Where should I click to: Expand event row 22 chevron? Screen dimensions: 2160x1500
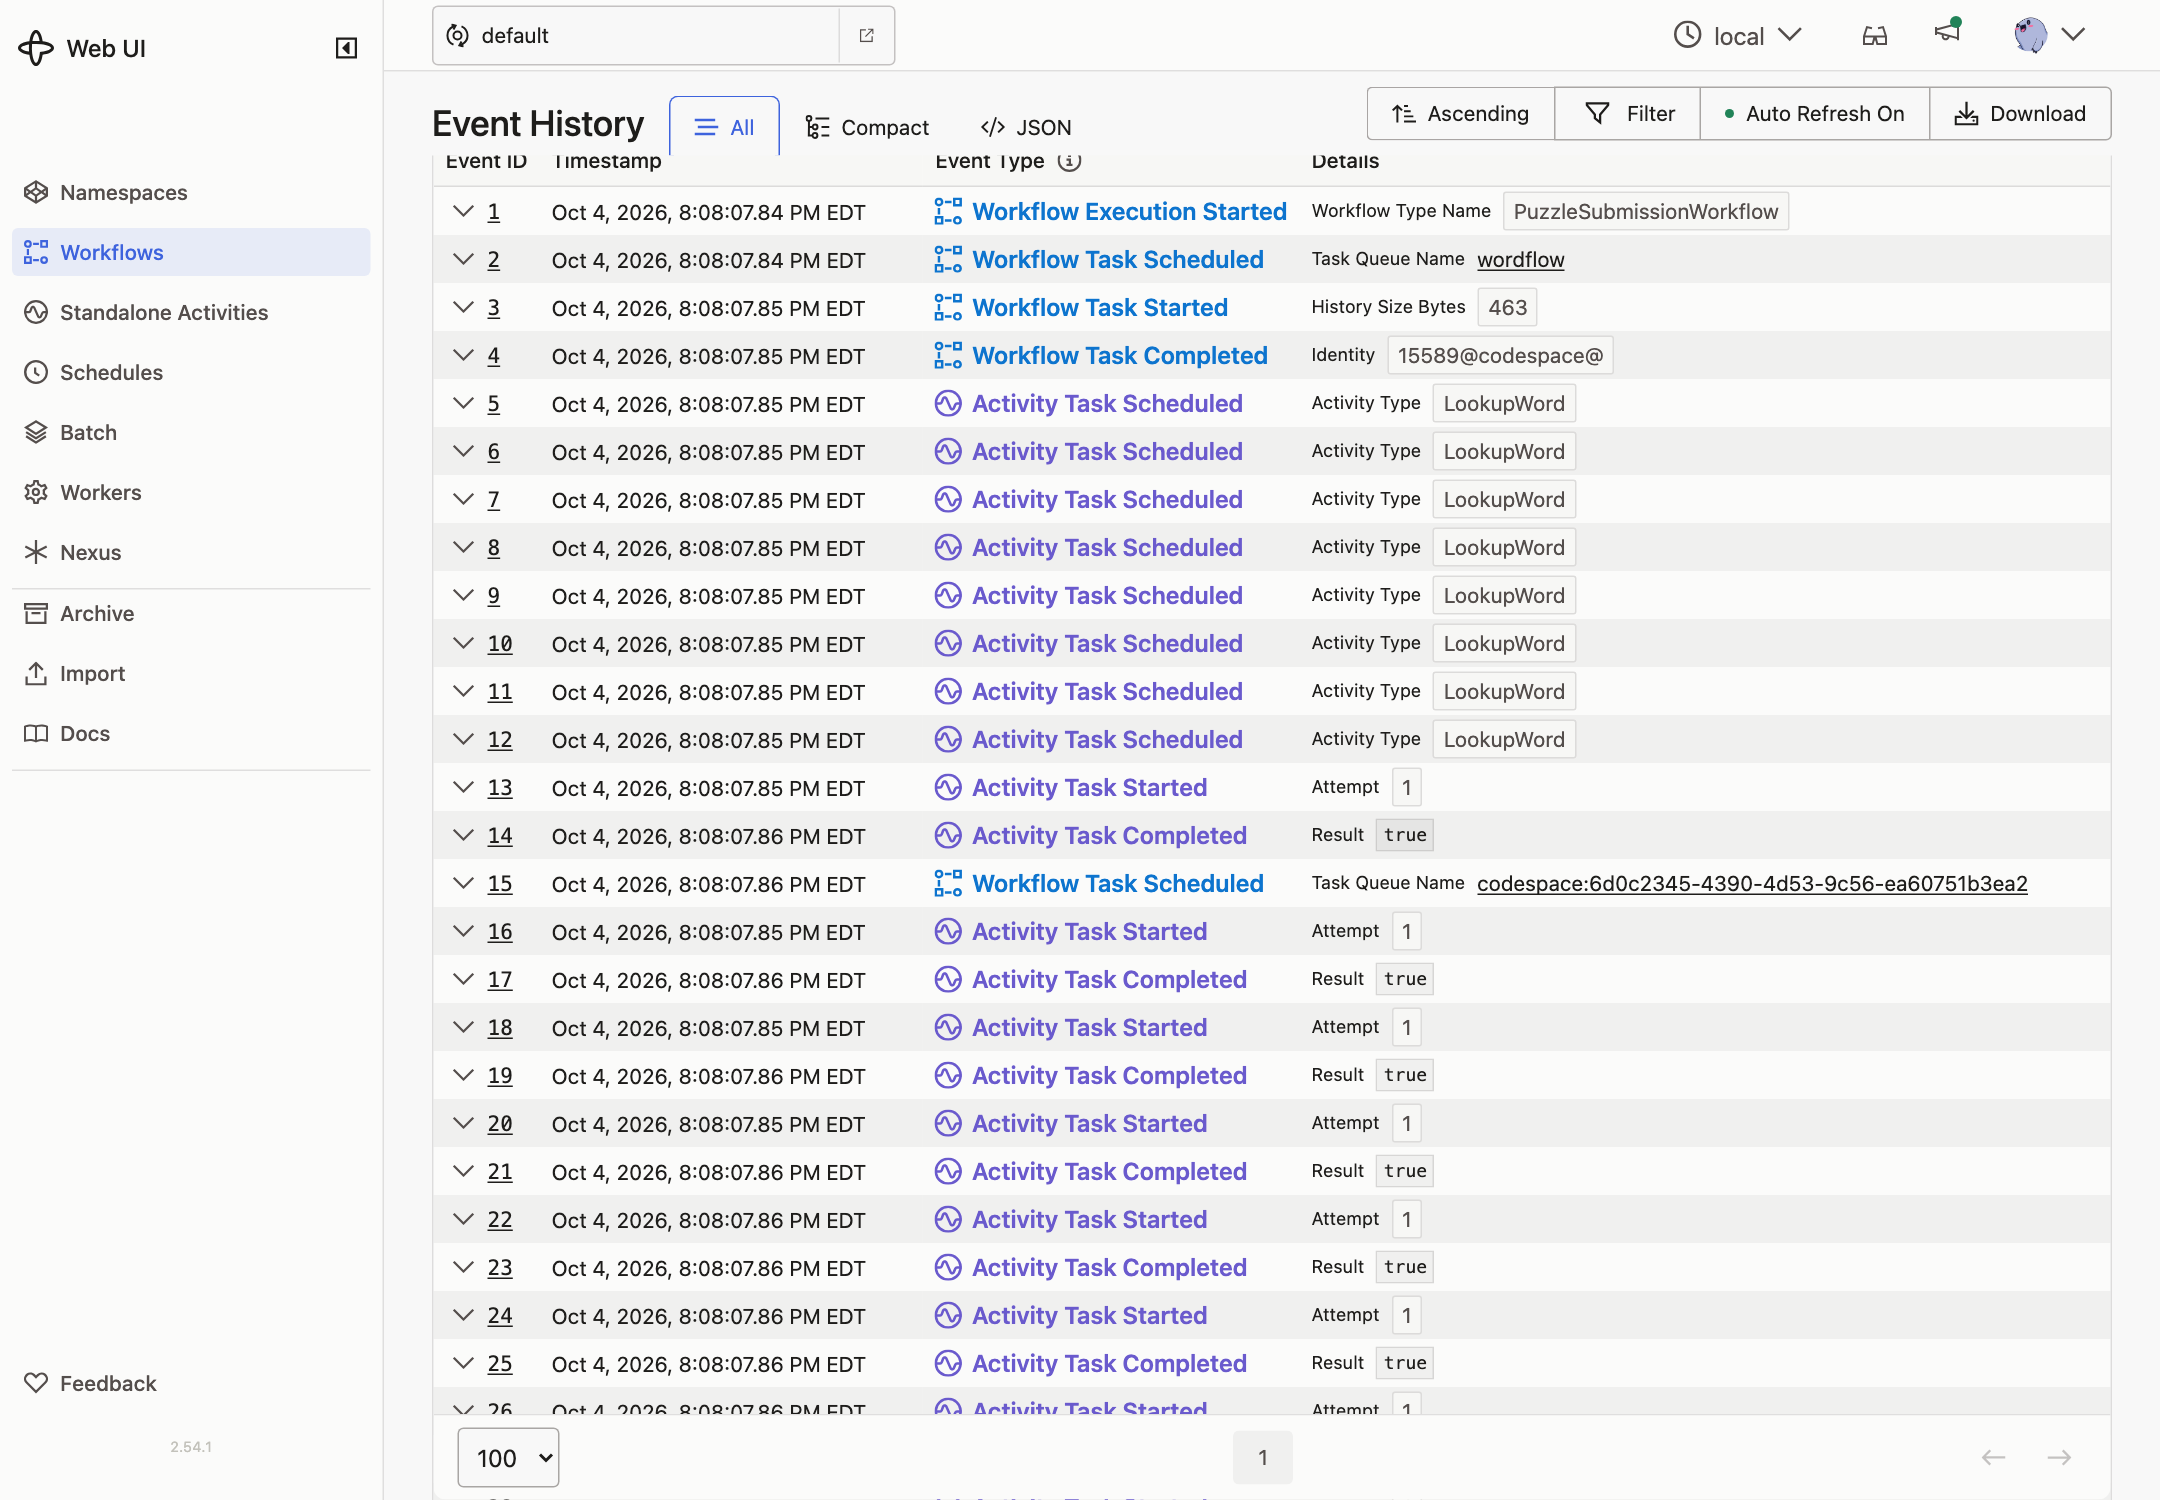pyautogui.click(x=463, y=1219)
